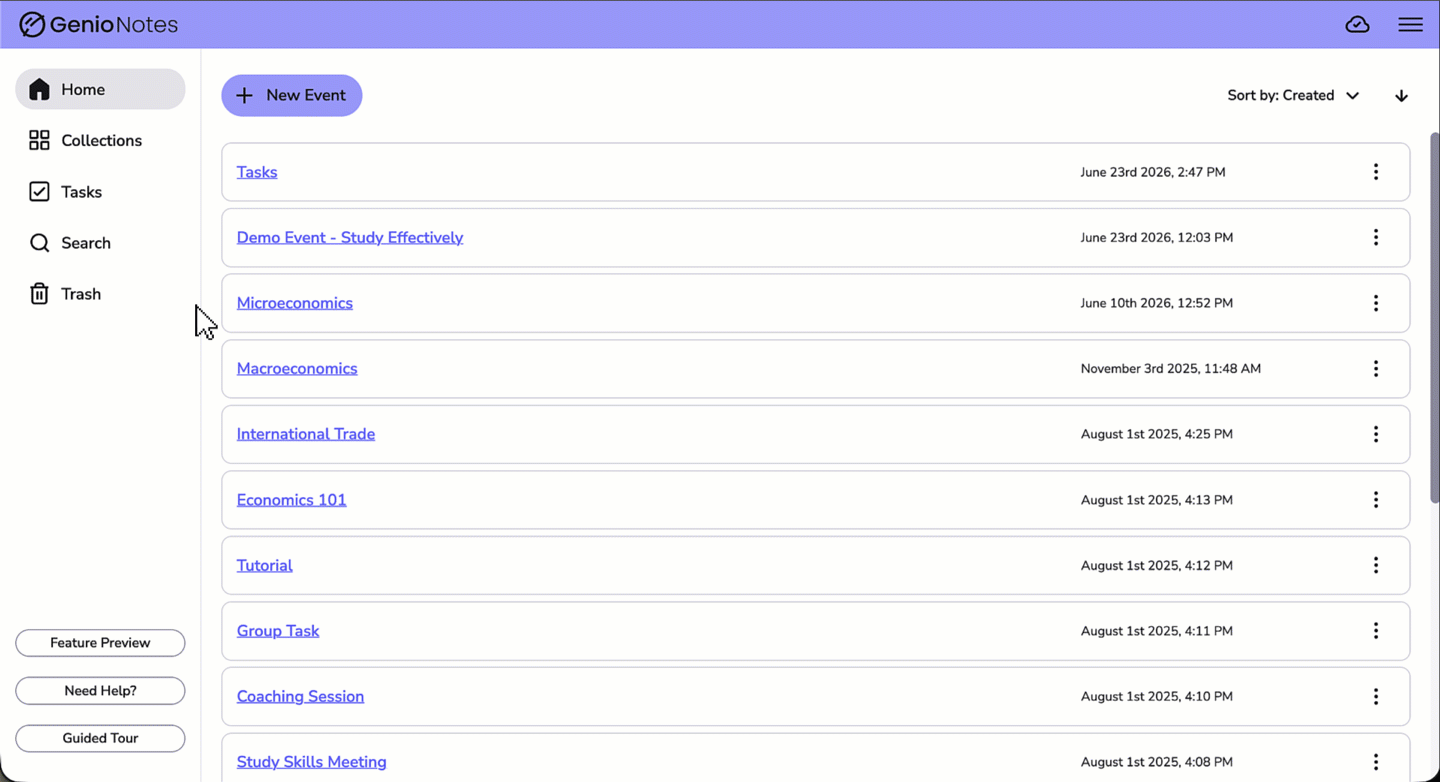The height and width of the screenshot is (782, 1440).
Task: Open the Group Task event
Action: (278, 631)
